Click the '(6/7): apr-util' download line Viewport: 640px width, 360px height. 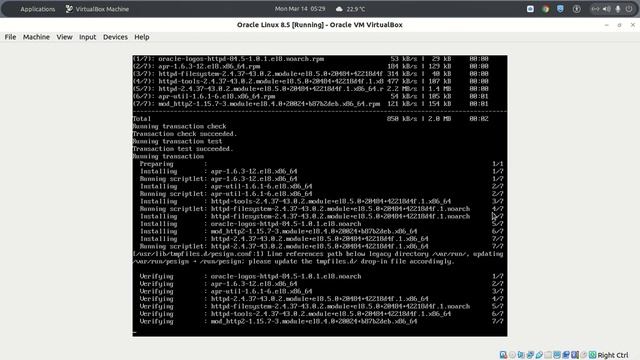(310, 96)
